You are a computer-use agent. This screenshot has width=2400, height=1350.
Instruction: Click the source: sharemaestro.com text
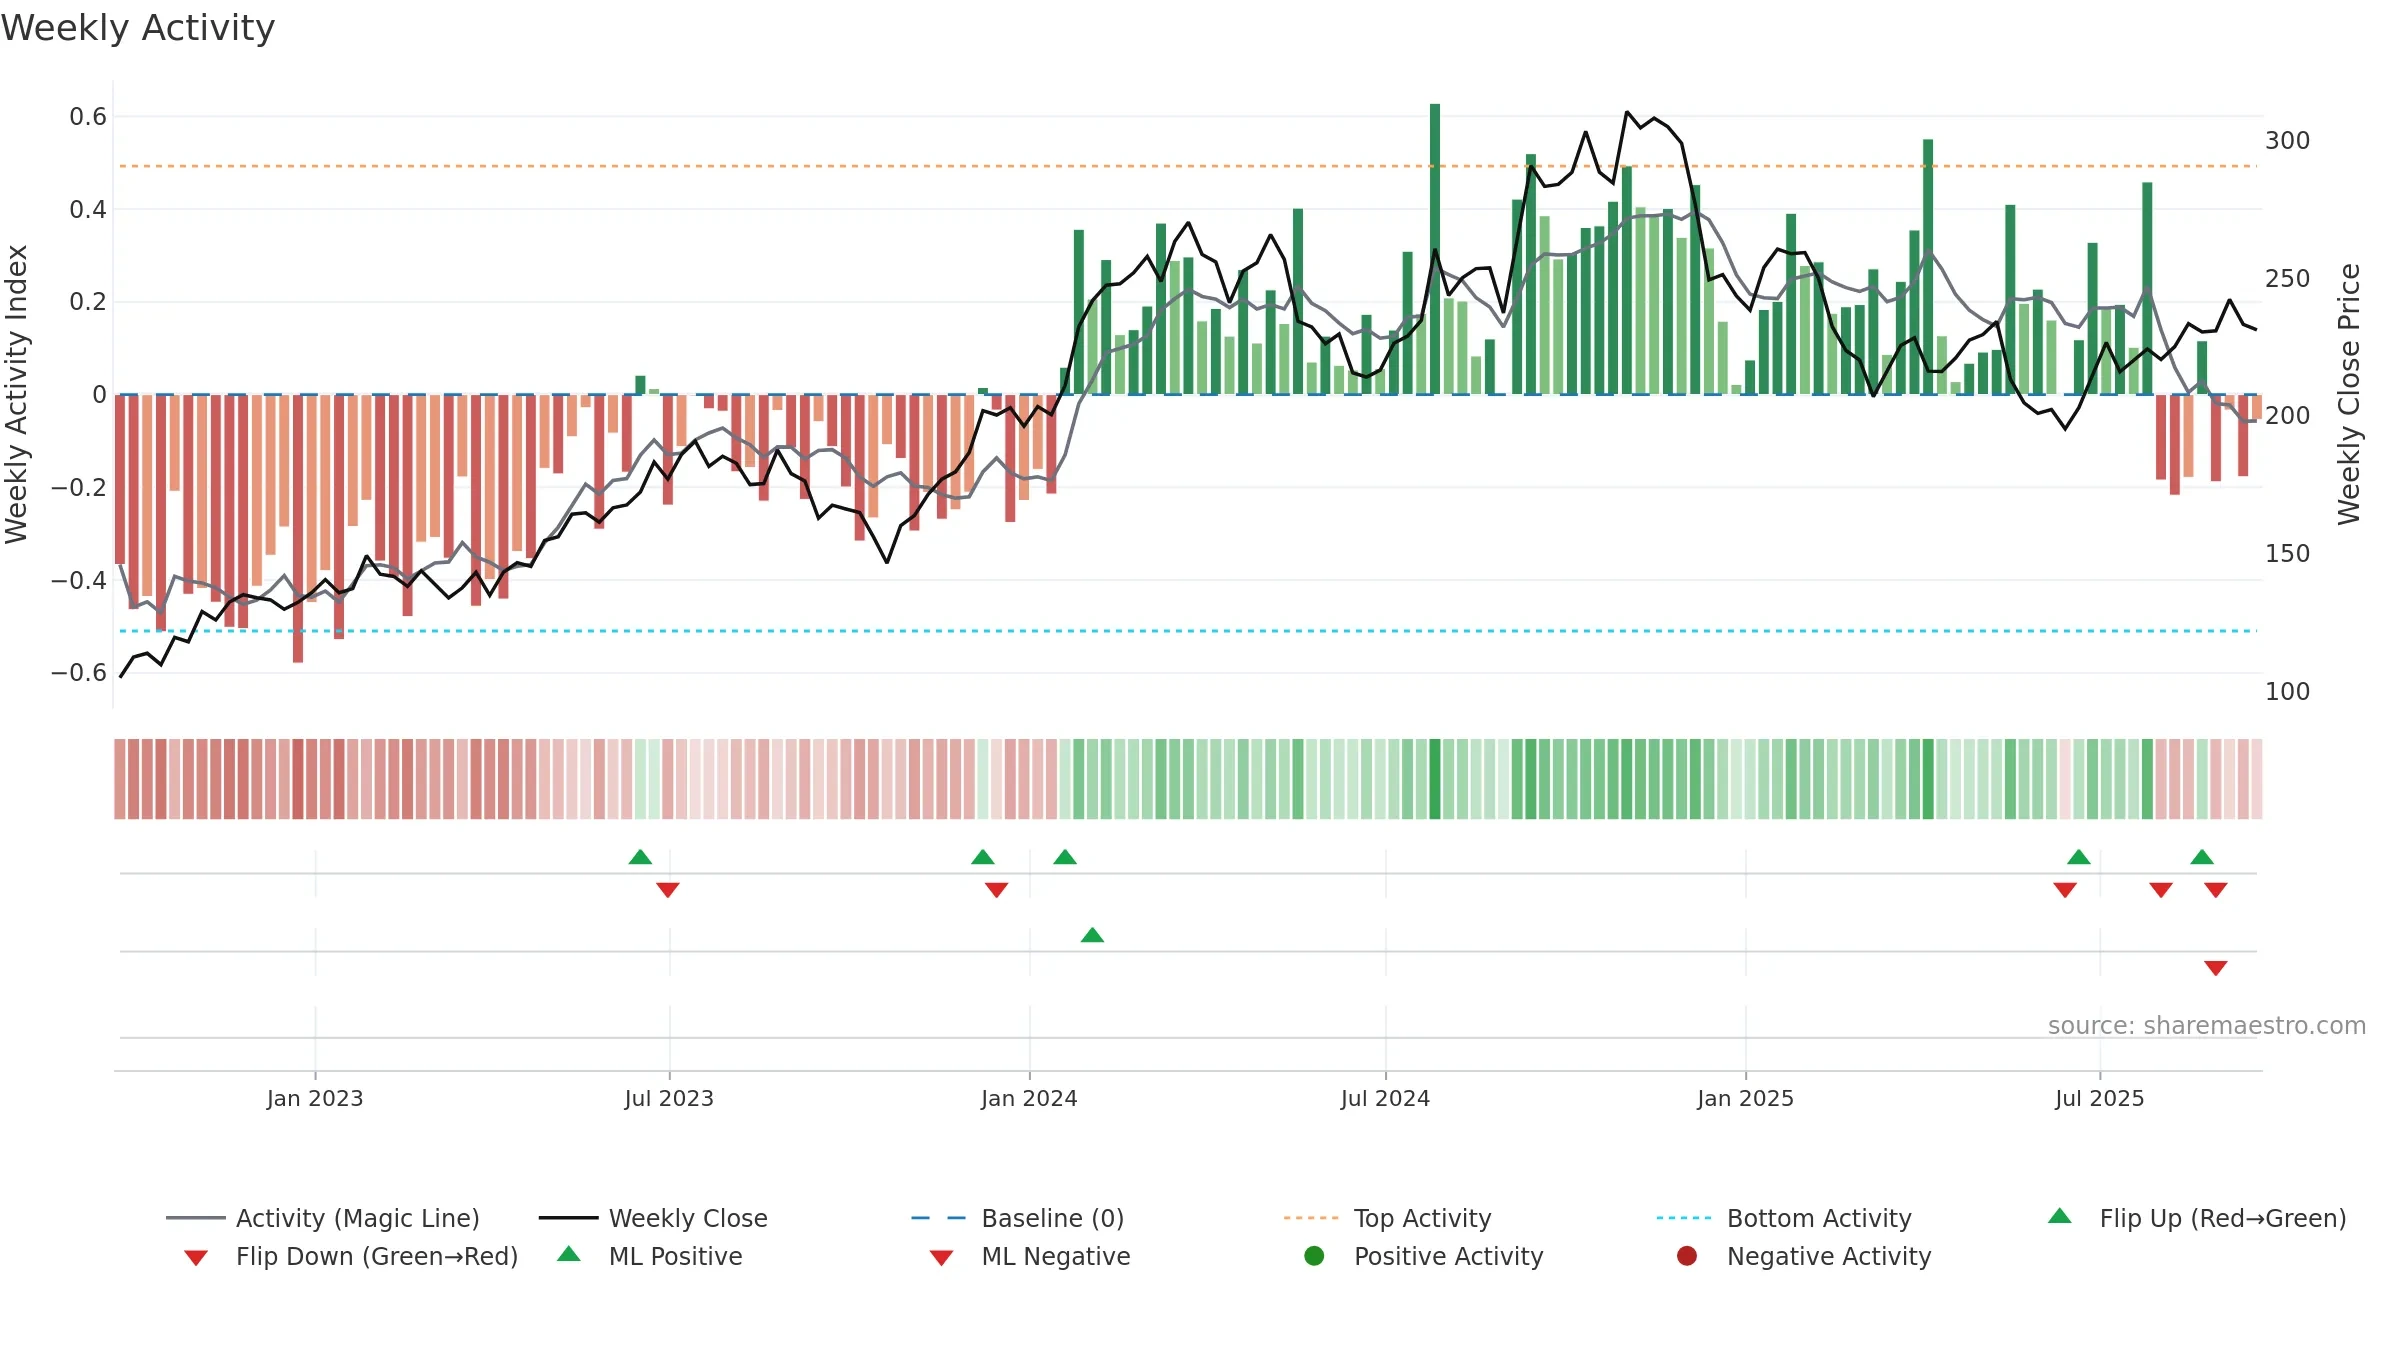point(2207,1025)
